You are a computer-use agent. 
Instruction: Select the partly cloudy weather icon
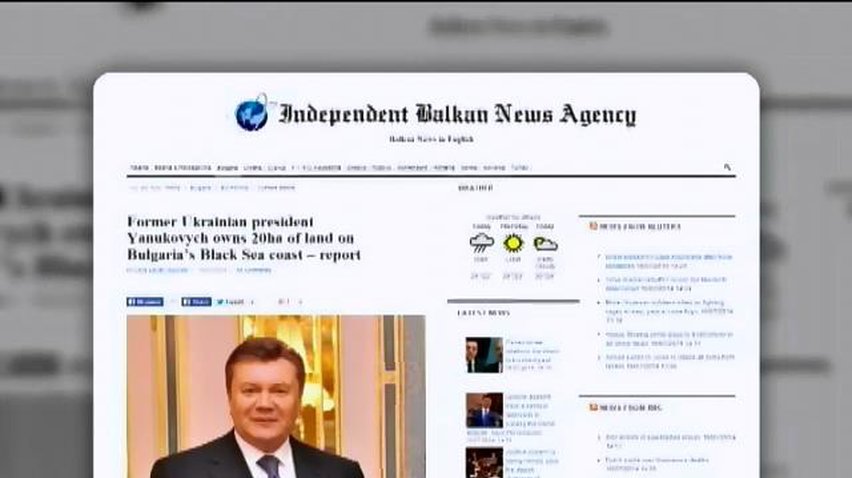(545, 244)
